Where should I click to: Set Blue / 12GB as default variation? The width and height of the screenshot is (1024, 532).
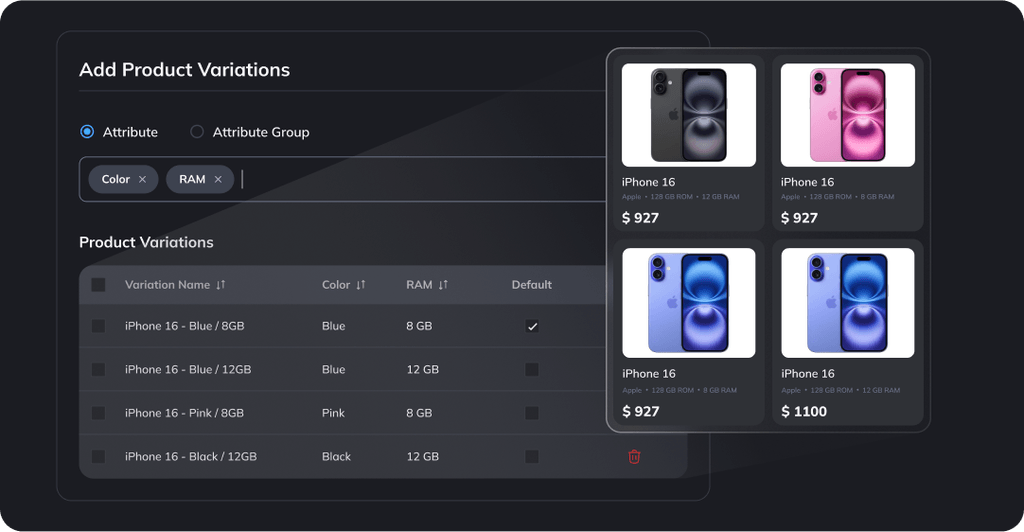pyautogui.click(x=532, y=370)
